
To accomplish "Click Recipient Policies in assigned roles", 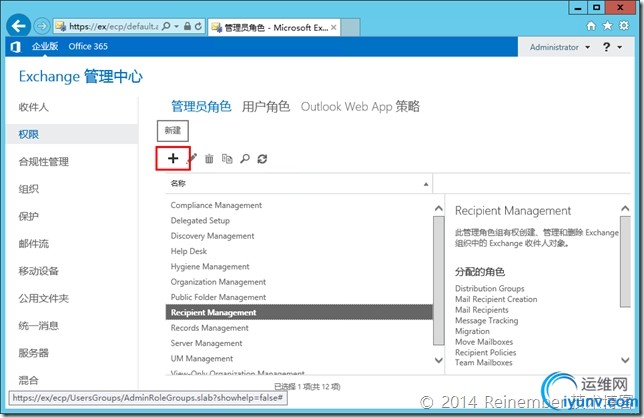I will pyautogui.click(x=485, y=353).
